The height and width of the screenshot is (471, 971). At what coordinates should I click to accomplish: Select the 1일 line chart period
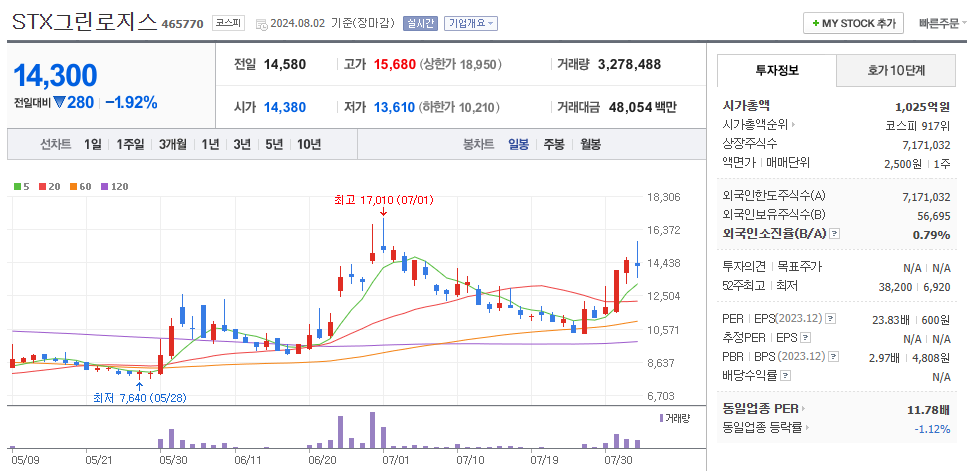click(x=92, y=145)
